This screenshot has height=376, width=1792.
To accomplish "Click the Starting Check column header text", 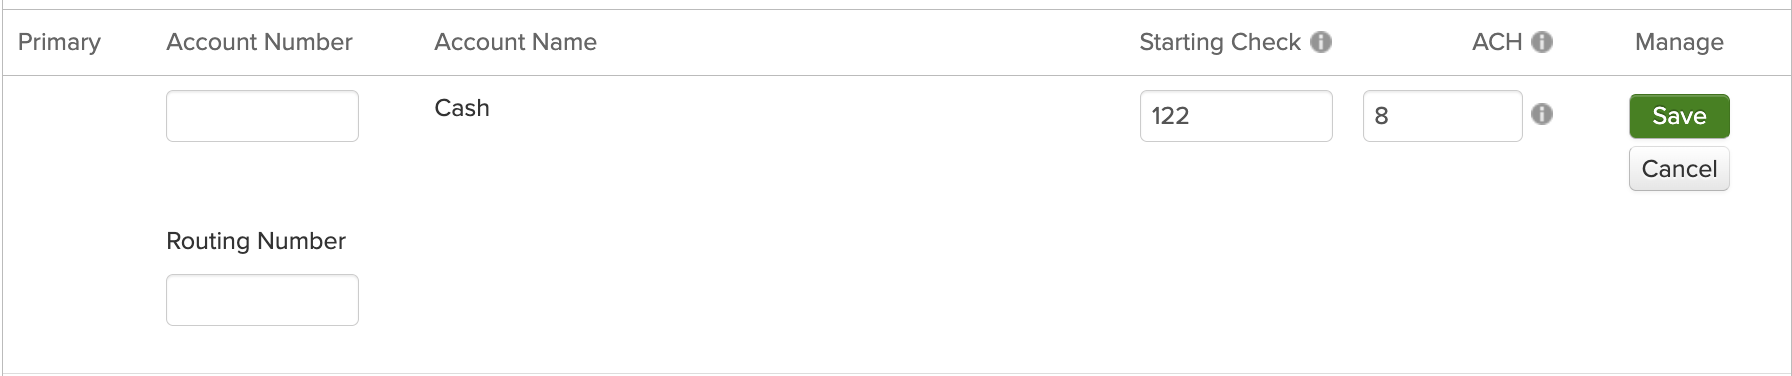I will coord(1220,42).
